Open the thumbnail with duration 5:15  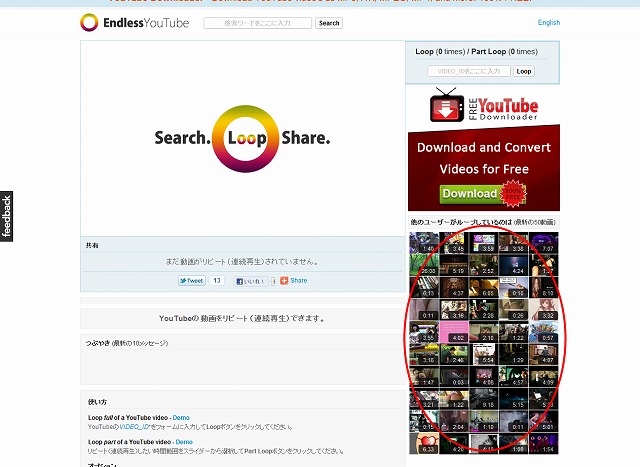[x=513, y=399]
